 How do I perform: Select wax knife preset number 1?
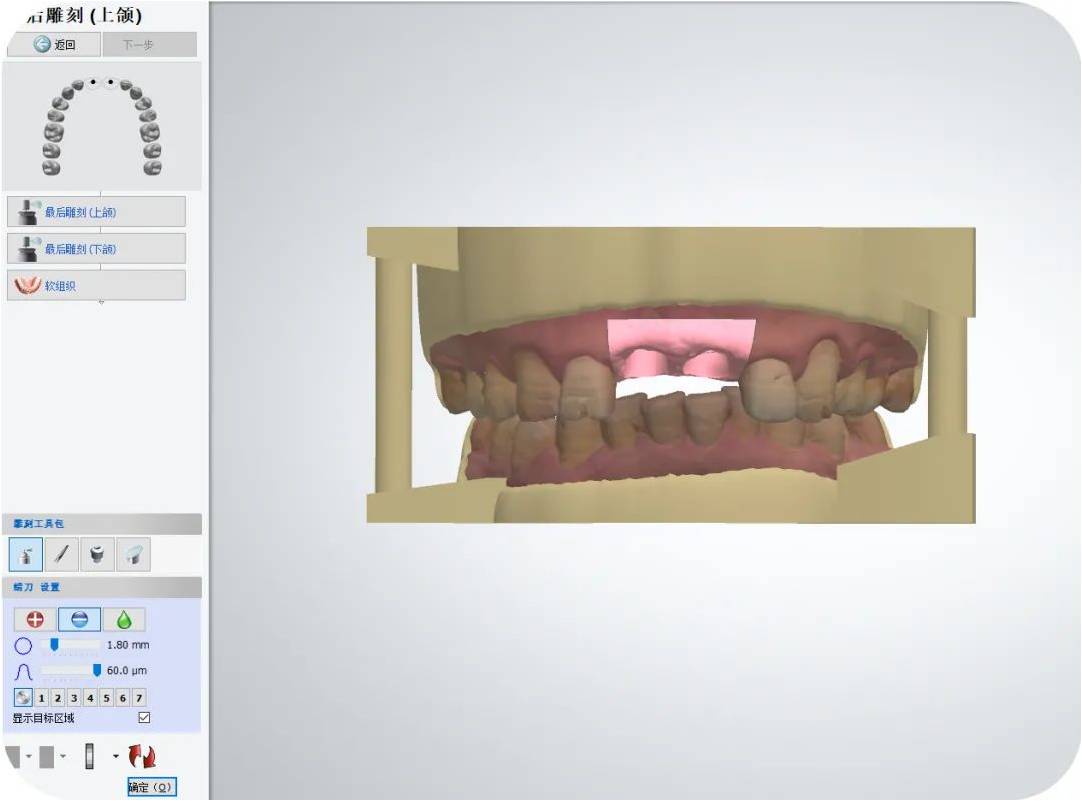pos(42,698)
